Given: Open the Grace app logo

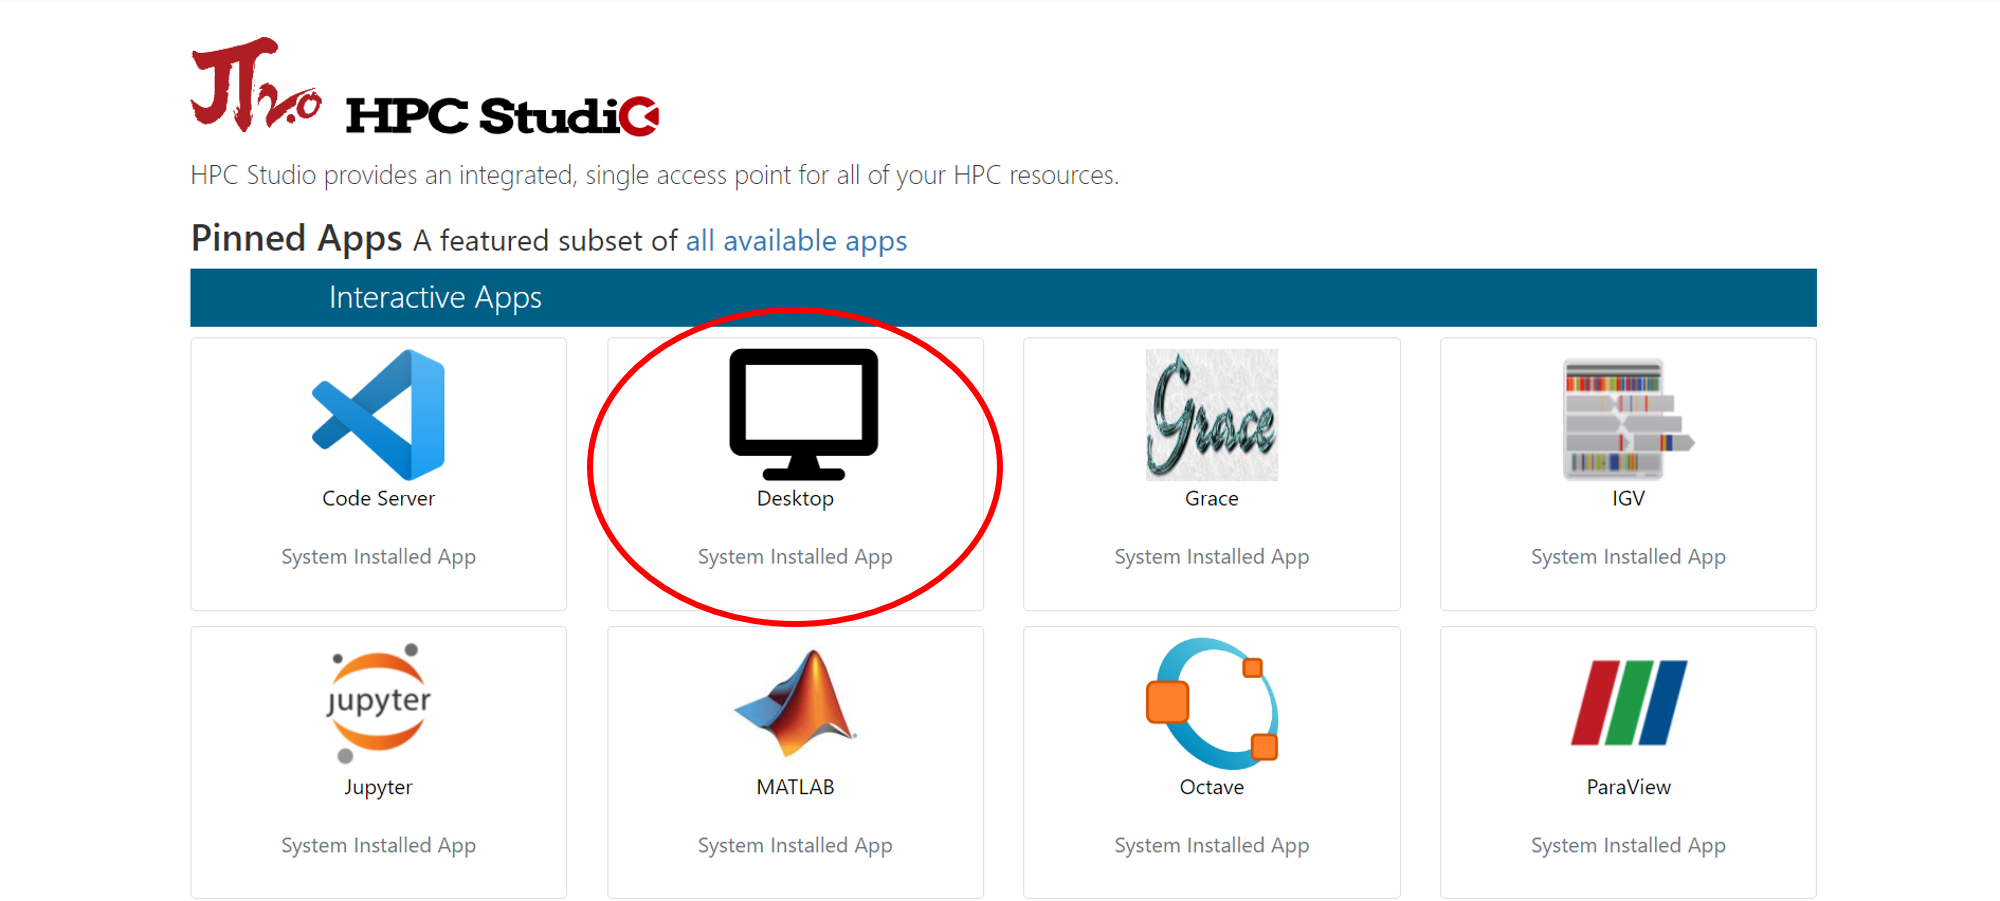Looking at the screenshot, I should pos(1211,414).
